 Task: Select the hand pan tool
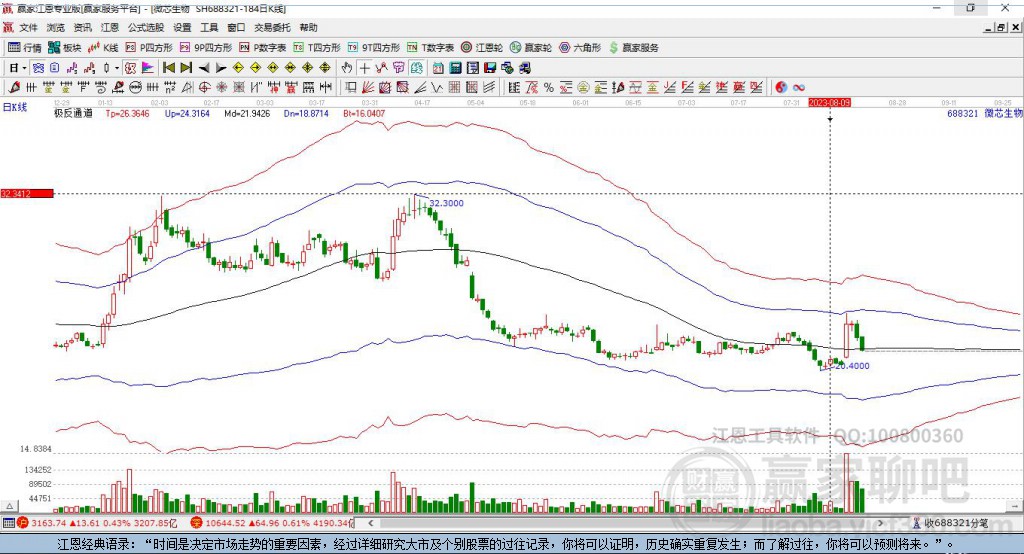tap(347, 68)
